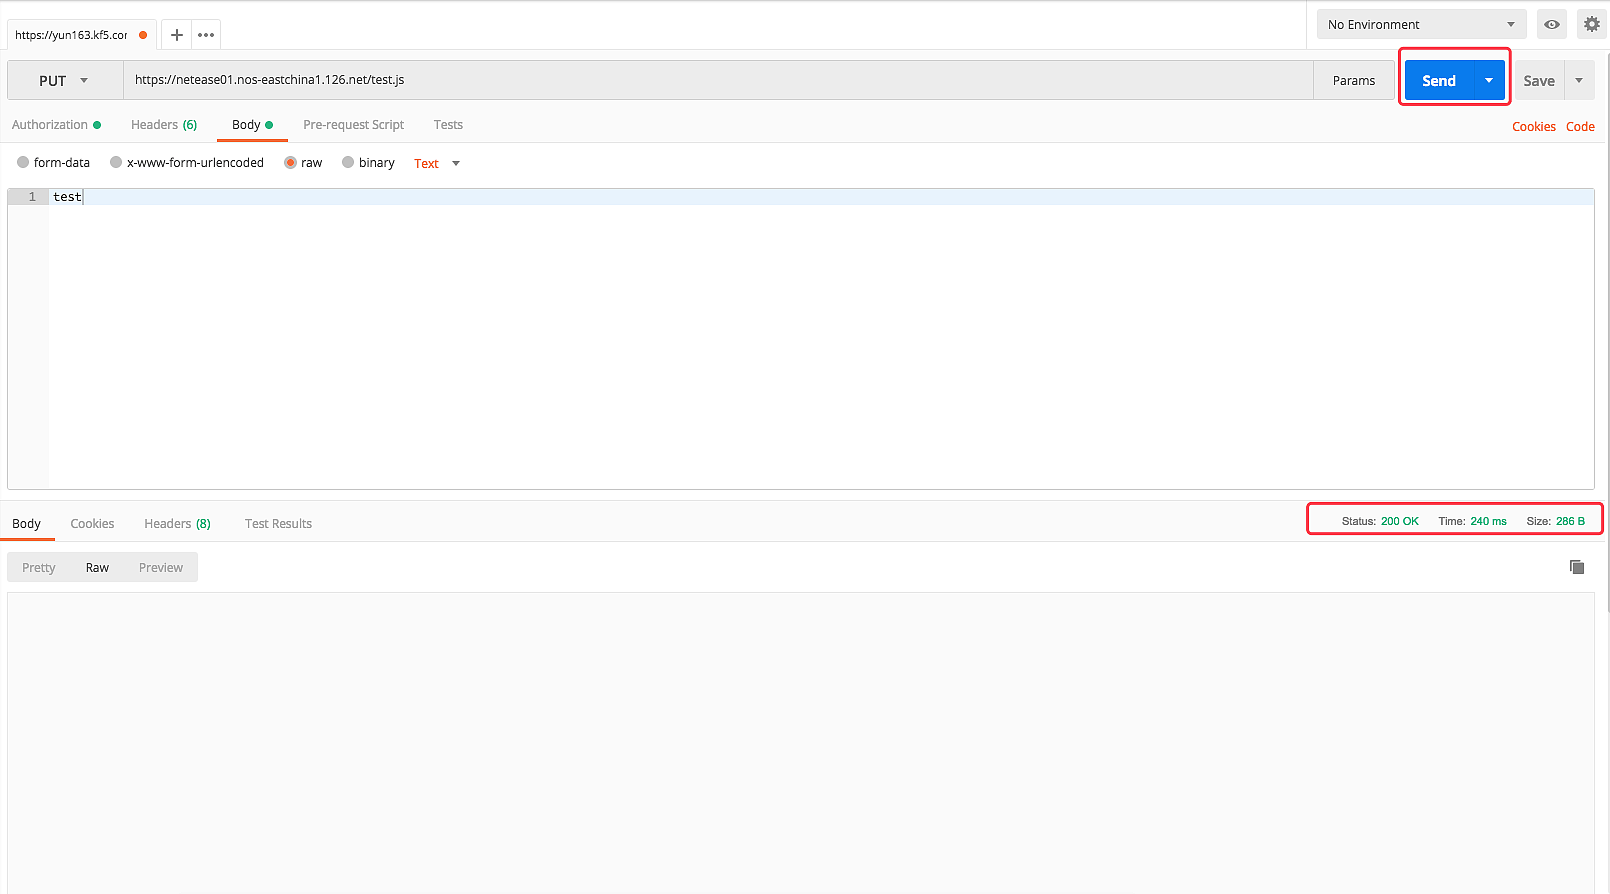Switch response view to Pretty
Image resolution: width=1610 pixels, height=894 pixels.
point(39,568)
